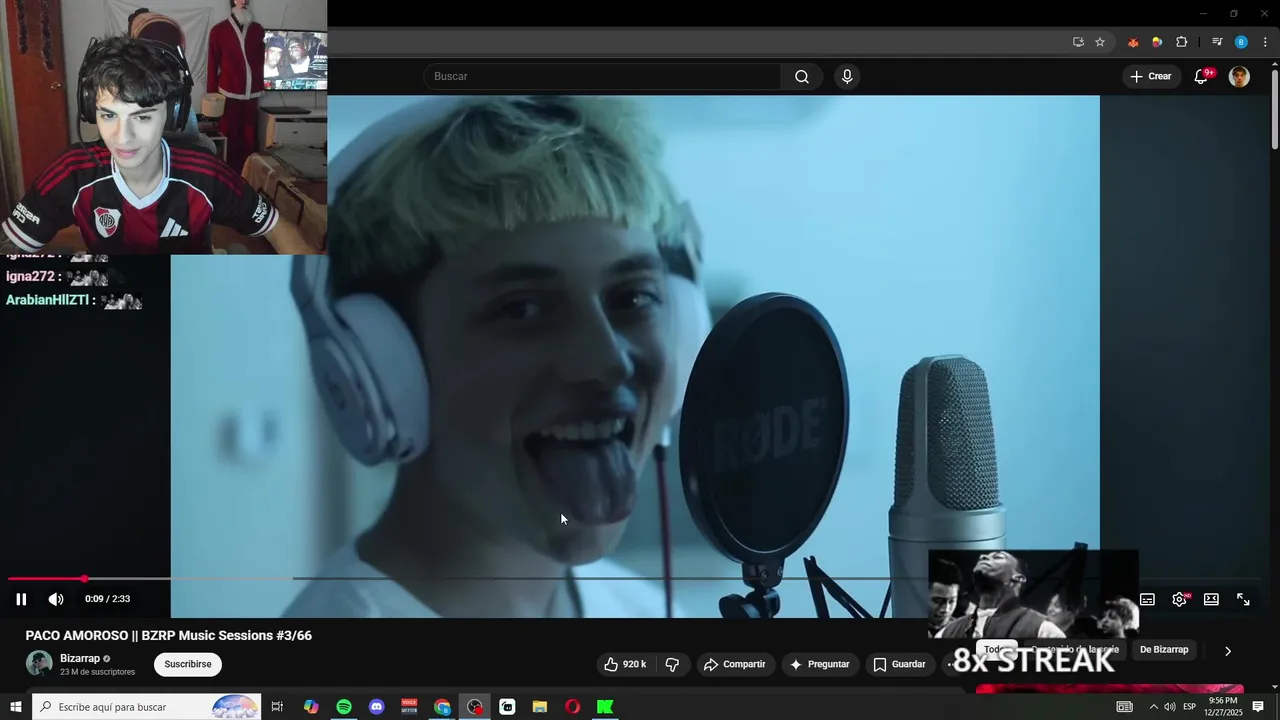Open YouTube notifications bell
This screenshot has width=1280, height=720.
(x=1202, y=77)
